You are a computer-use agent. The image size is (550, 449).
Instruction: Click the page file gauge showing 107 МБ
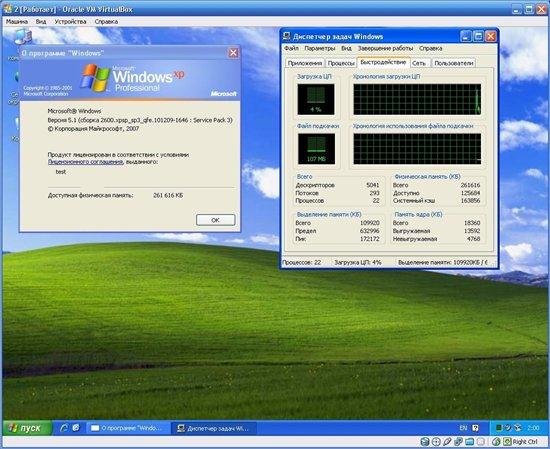coord(316,149)
